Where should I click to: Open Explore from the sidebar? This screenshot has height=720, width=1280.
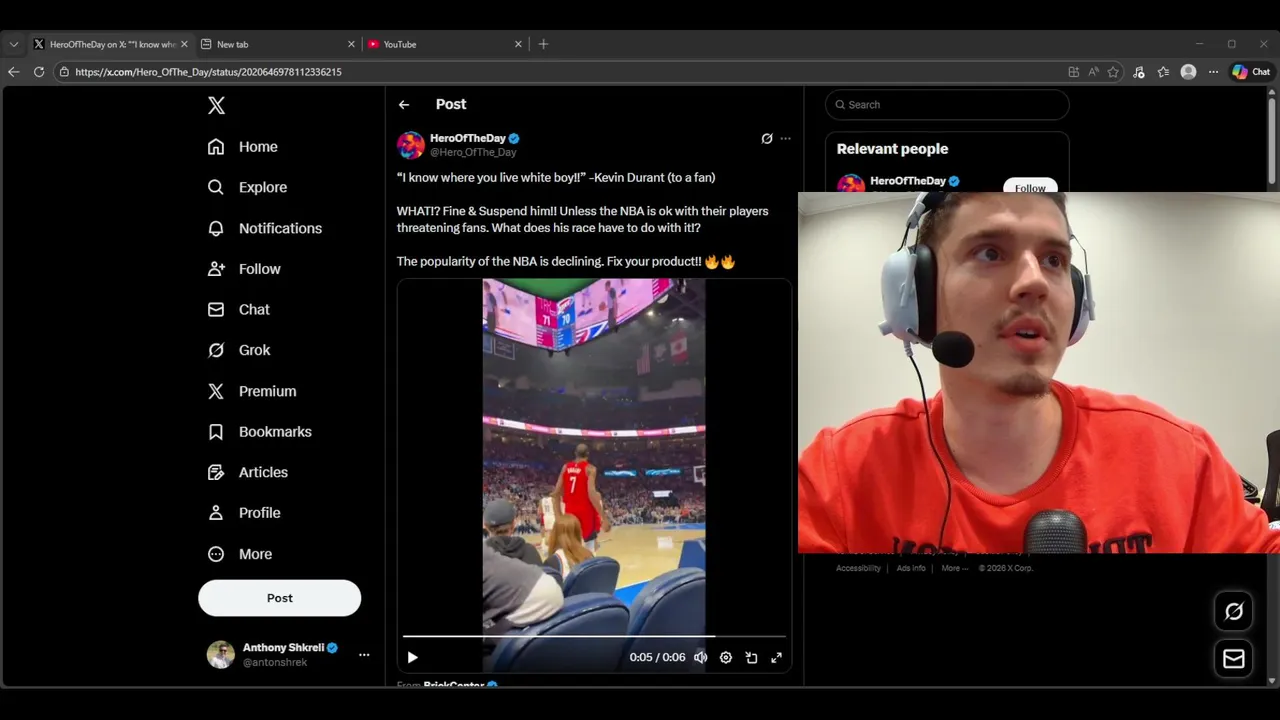[x=247, y=187]
